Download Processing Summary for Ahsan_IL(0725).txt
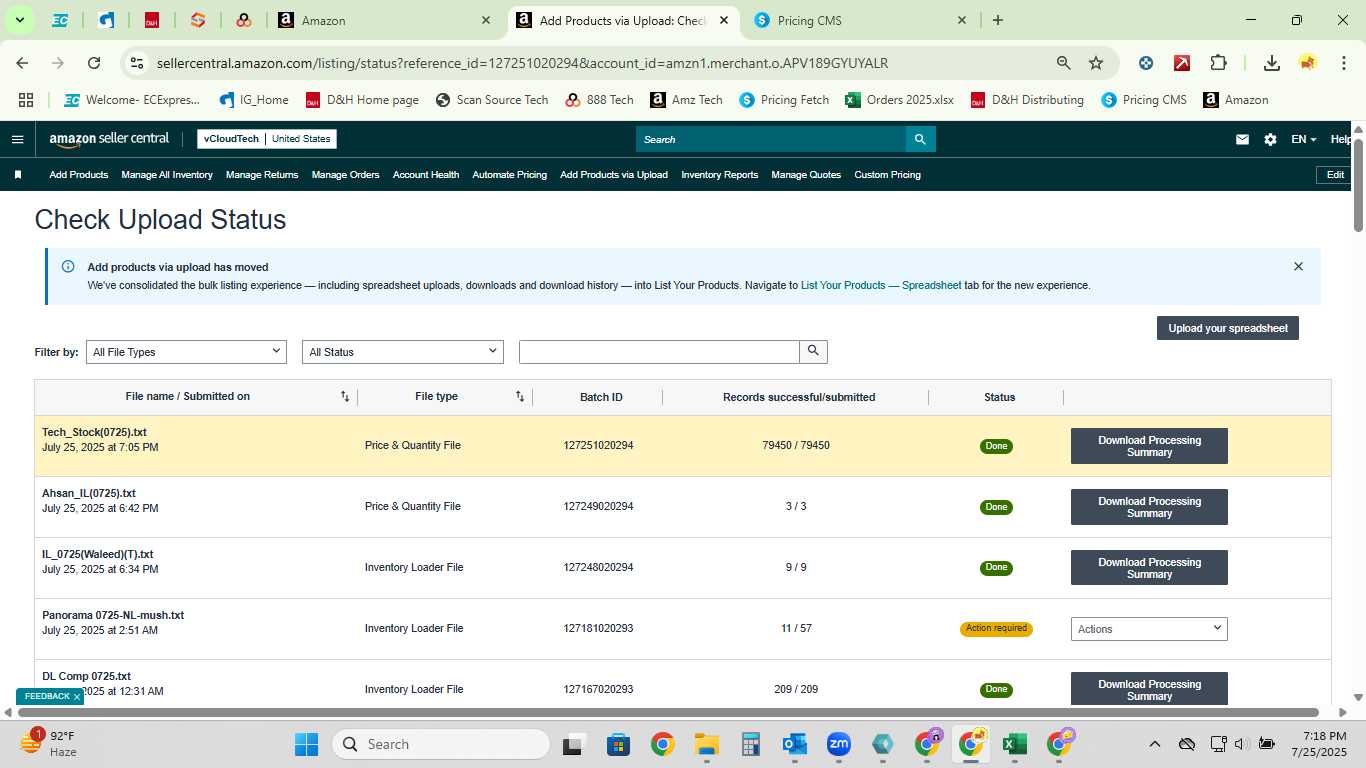Viewport: 1366px width, 768px height. point(1149,507)
